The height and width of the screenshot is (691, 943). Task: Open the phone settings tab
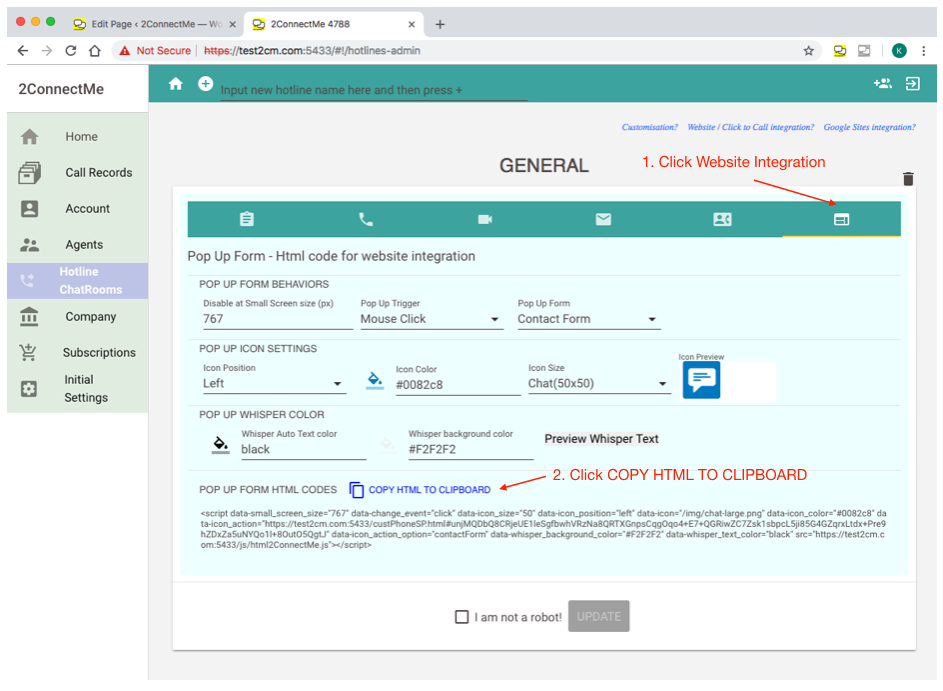[366, 219]
